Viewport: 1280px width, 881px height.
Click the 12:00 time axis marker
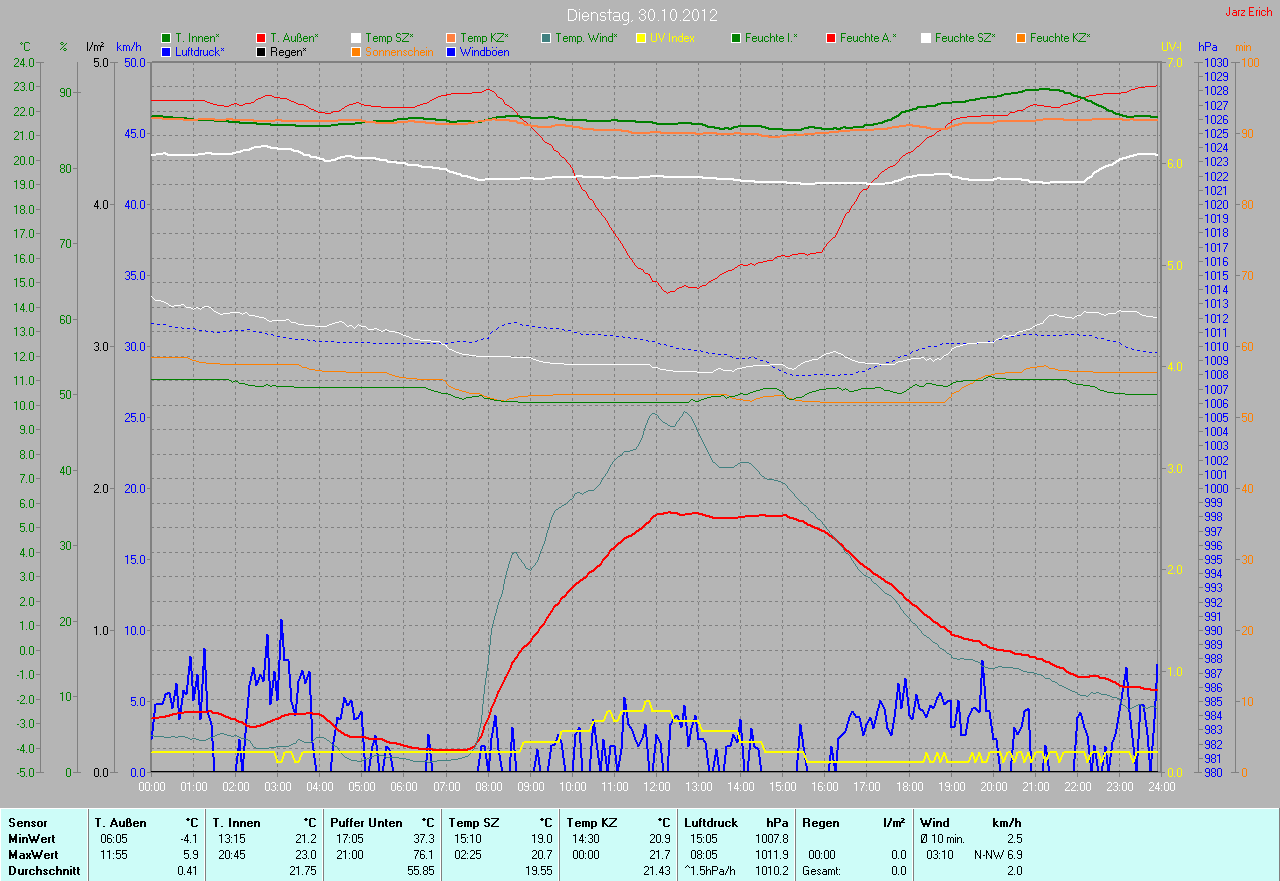pyautogui.click(x=656, y=787)
